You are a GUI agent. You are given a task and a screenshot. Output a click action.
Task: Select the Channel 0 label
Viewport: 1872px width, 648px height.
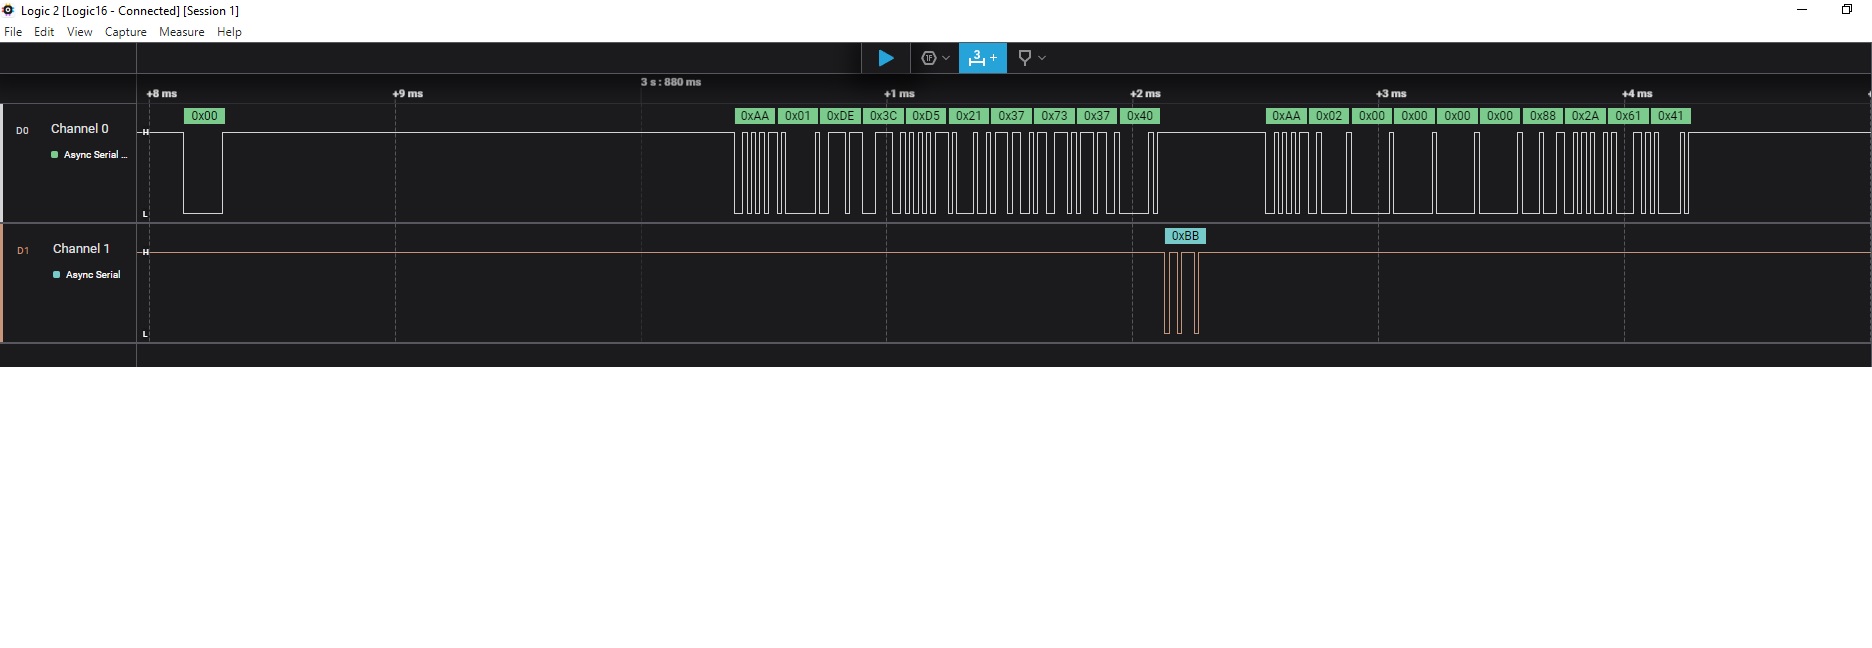pyautogui.click(x=79, y=129)
